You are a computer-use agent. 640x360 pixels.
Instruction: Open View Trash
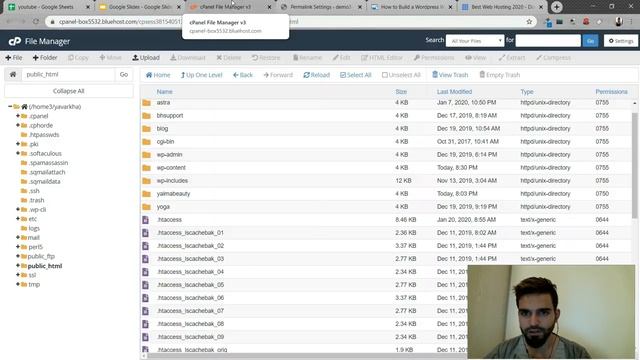450,75
